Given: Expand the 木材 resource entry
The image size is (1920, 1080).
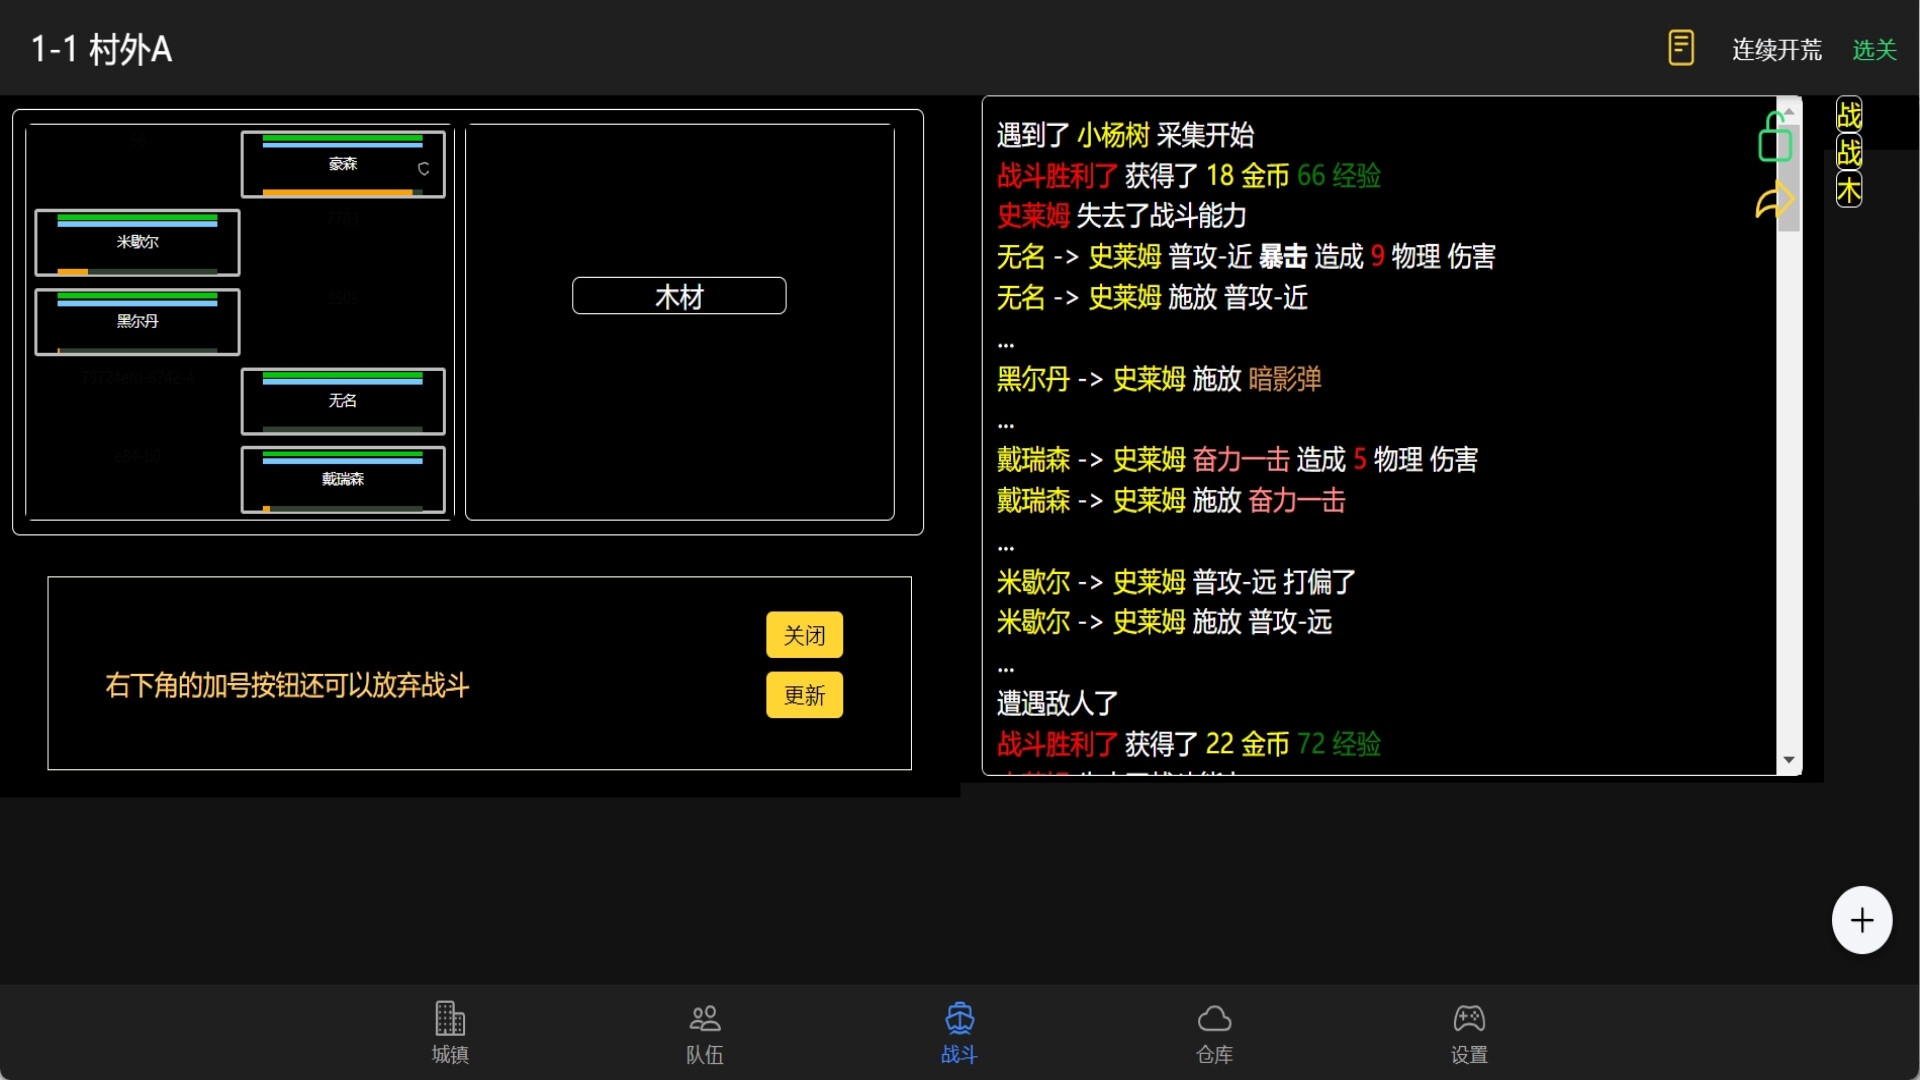Looking at the screenshot, I should pyautogui.click(x=679, y=295).
